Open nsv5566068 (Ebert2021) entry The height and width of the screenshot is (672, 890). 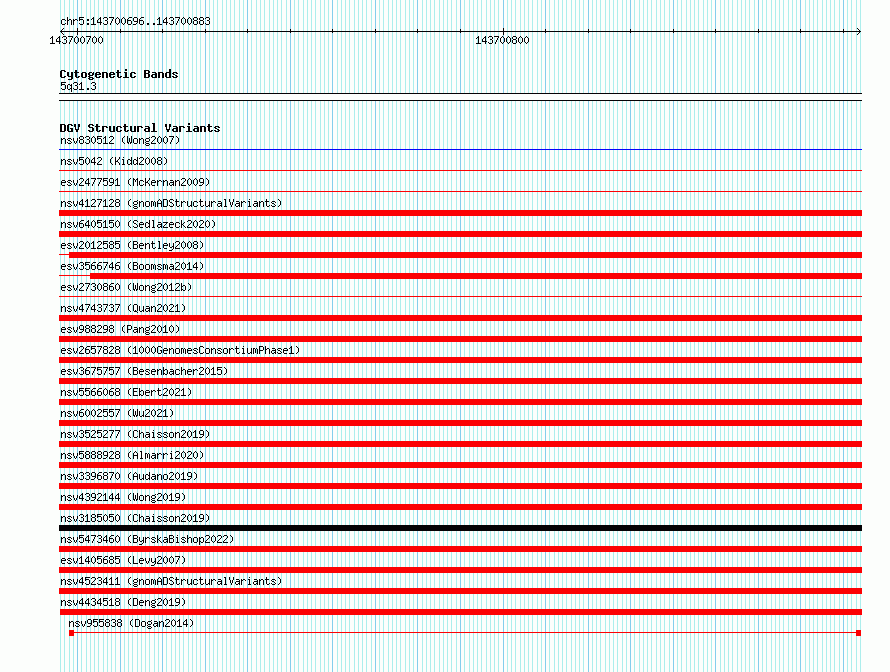(x=126, y=392)
